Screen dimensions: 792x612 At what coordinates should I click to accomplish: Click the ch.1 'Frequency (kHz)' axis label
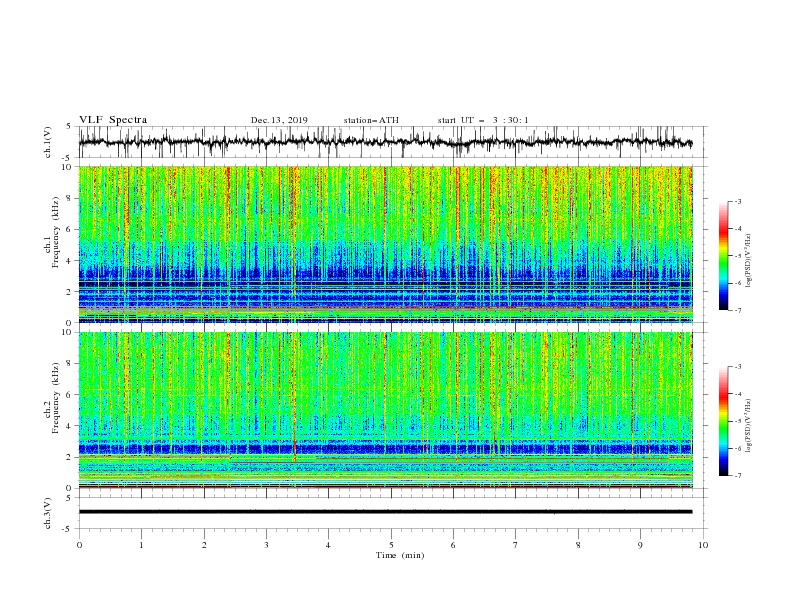(x=55, y=232)
